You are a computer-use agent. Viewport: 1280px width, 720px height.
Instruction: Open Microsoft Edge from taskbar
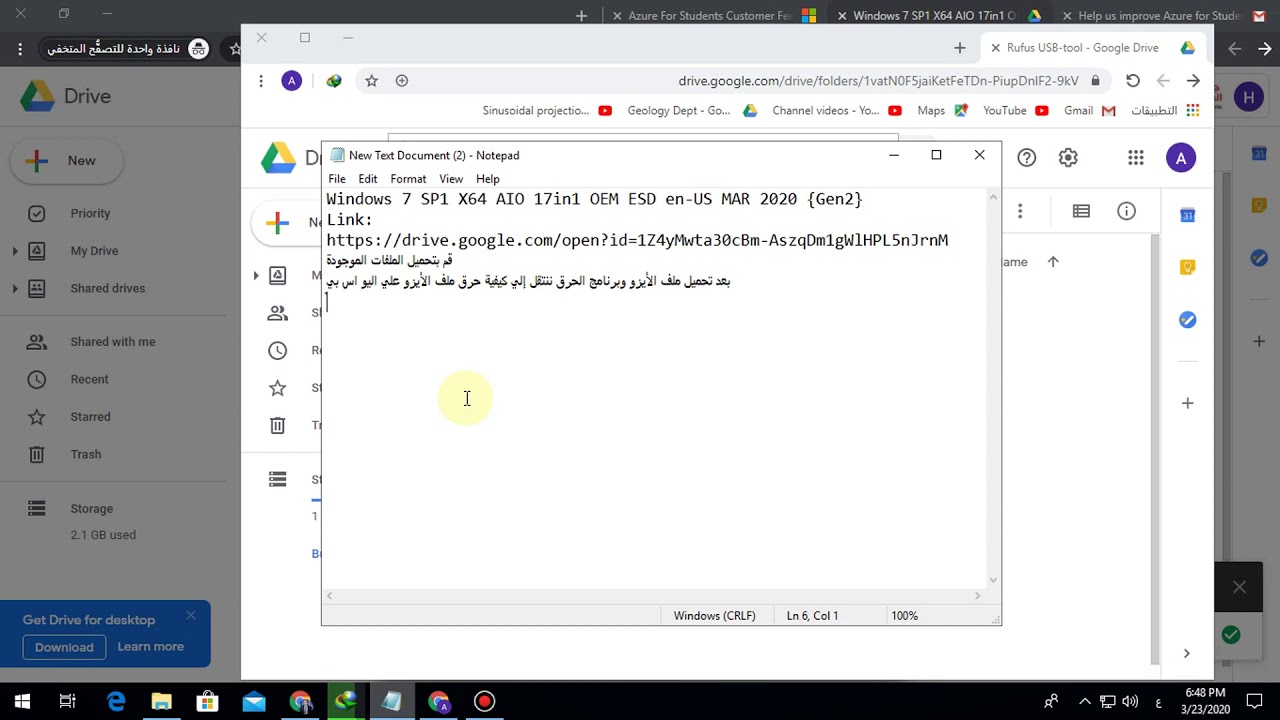tap(116, 702)
